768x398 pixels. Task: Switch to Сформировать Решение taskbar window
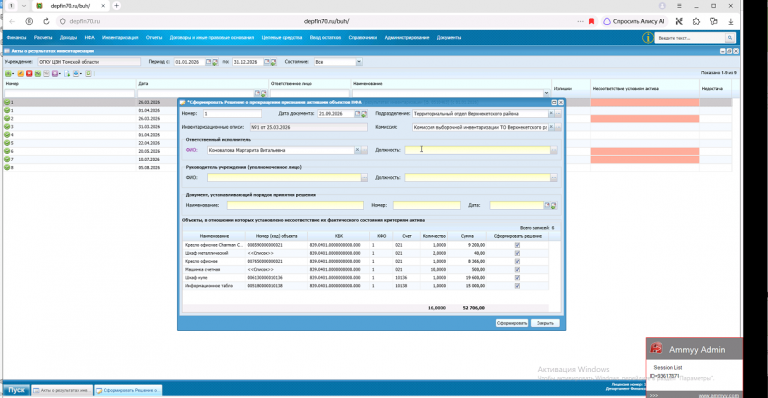pos(127,391)
